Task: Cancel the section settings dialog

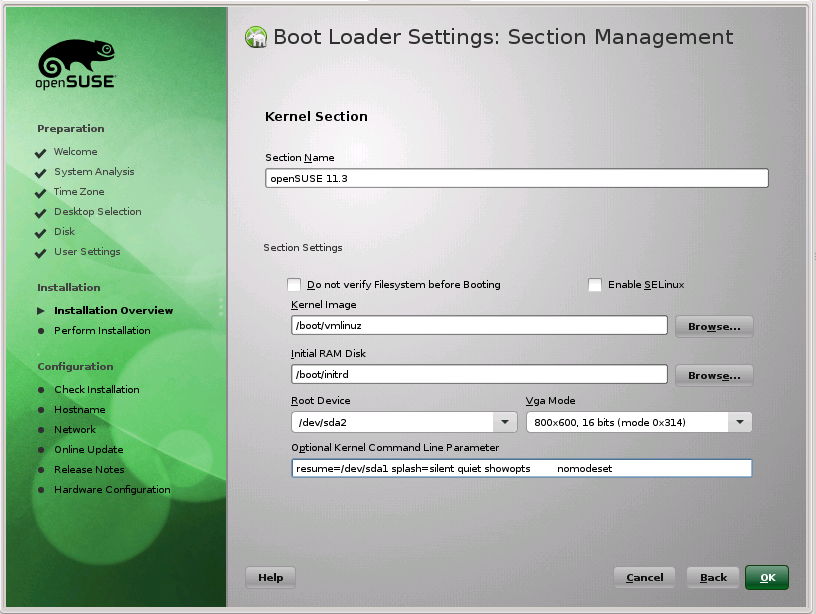Action: [x=644, y=578]
